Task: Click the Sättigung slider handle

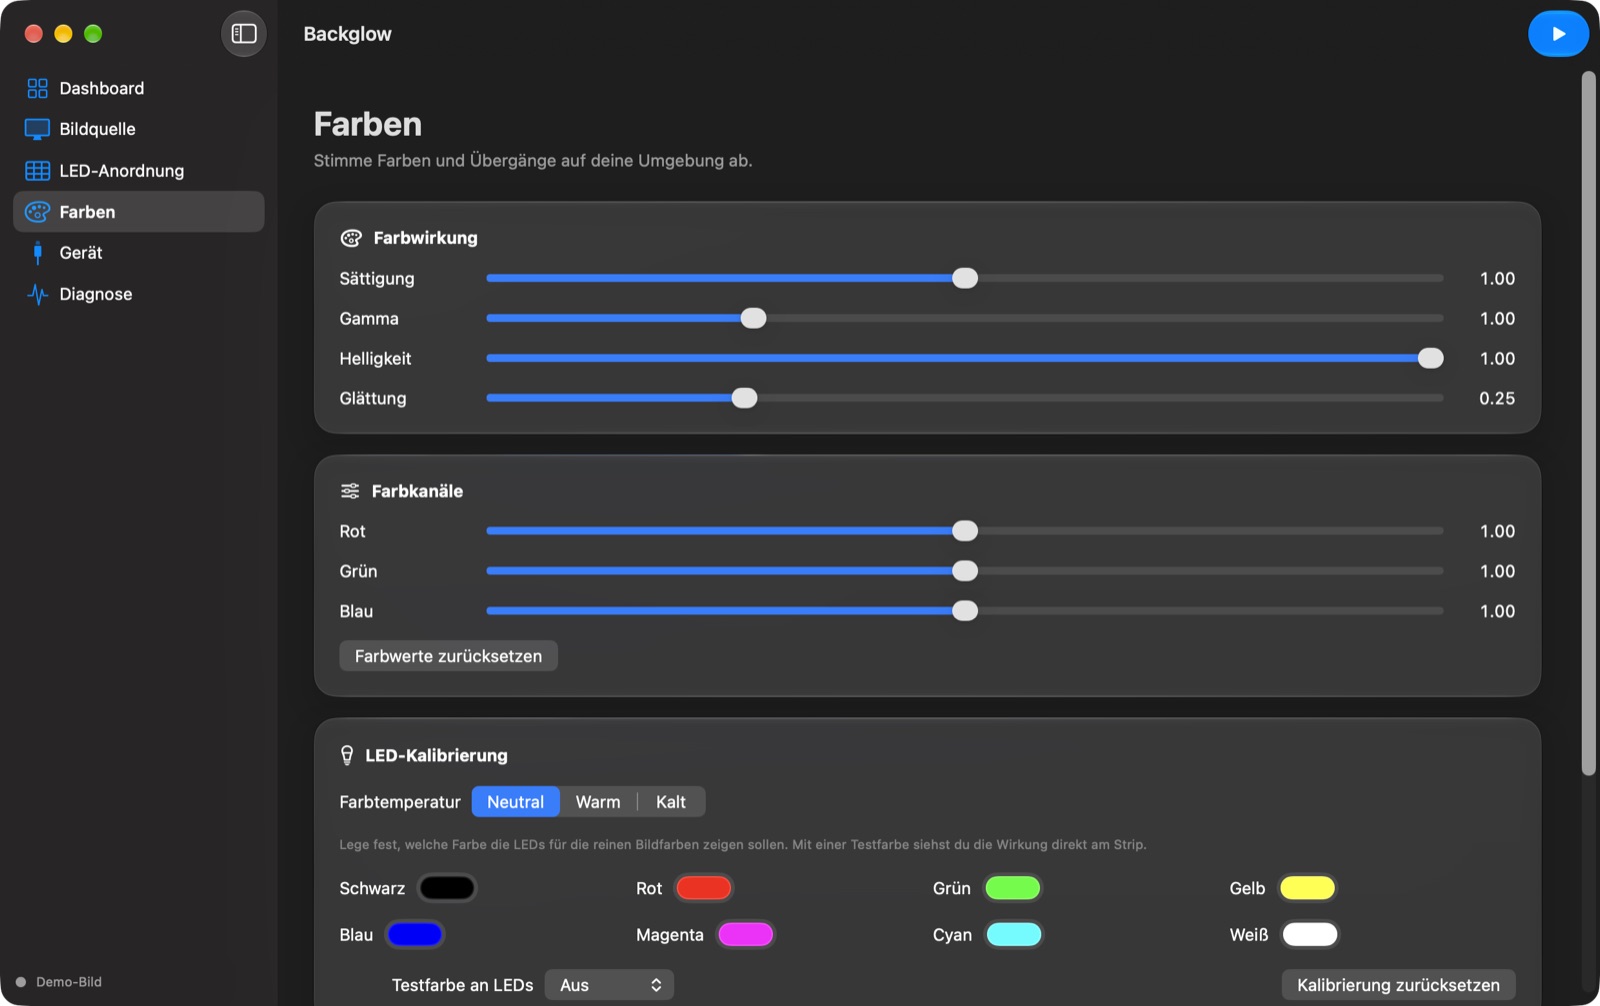Action: pos(965,278)
